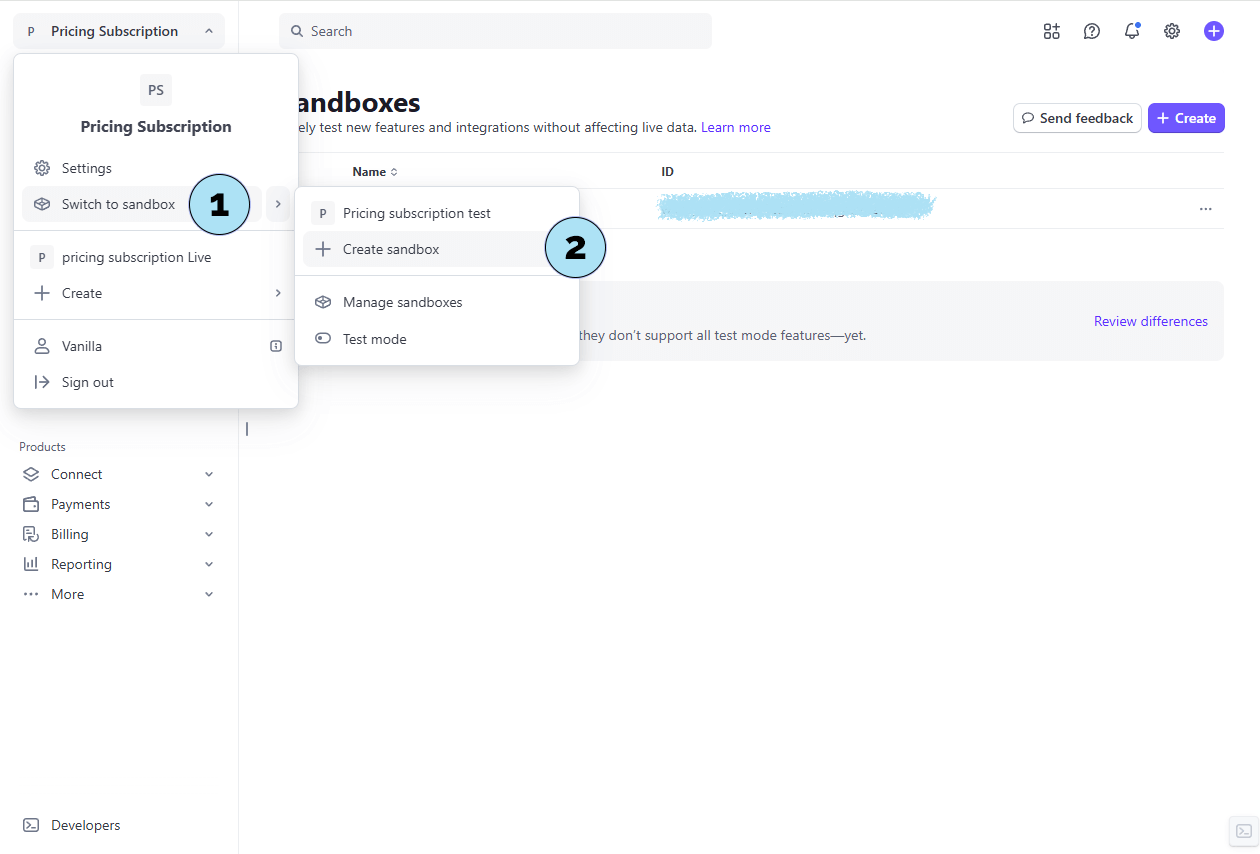Viewport: 1260px width, 854px height.
Task: Click the settings gear icon in header
Action: [x=1172, y=31]
